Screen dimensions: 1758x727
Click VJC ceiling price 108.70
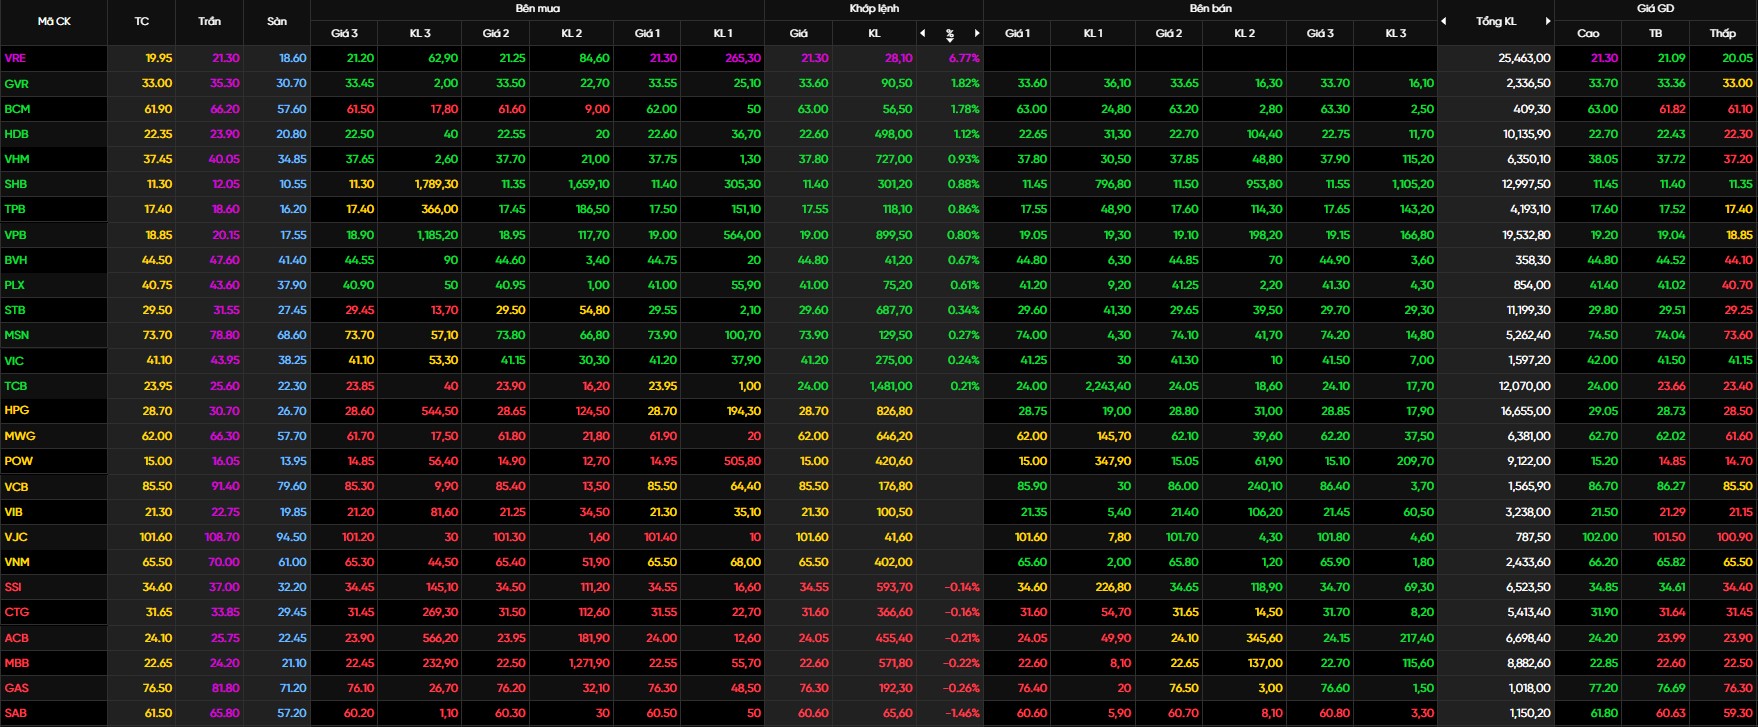tap(222, 537)
